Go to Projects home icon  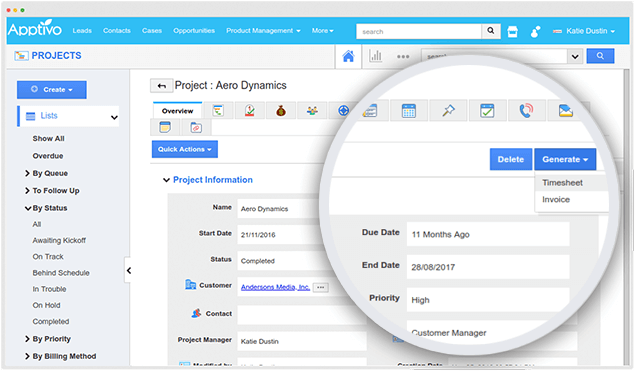point(348,56)
